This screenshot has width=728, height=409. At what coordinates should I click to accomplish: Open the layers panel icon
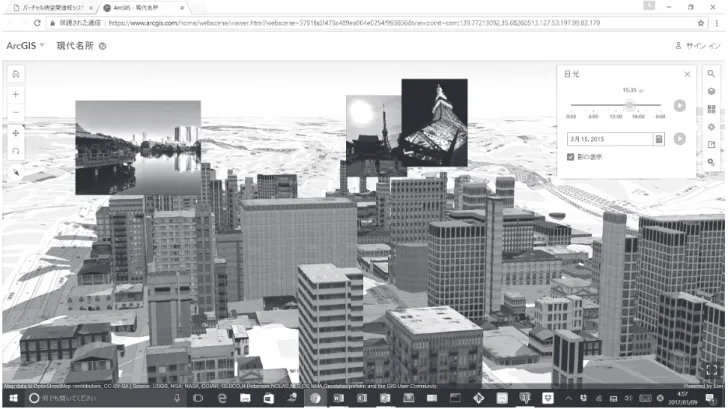(x=711, y=91)
